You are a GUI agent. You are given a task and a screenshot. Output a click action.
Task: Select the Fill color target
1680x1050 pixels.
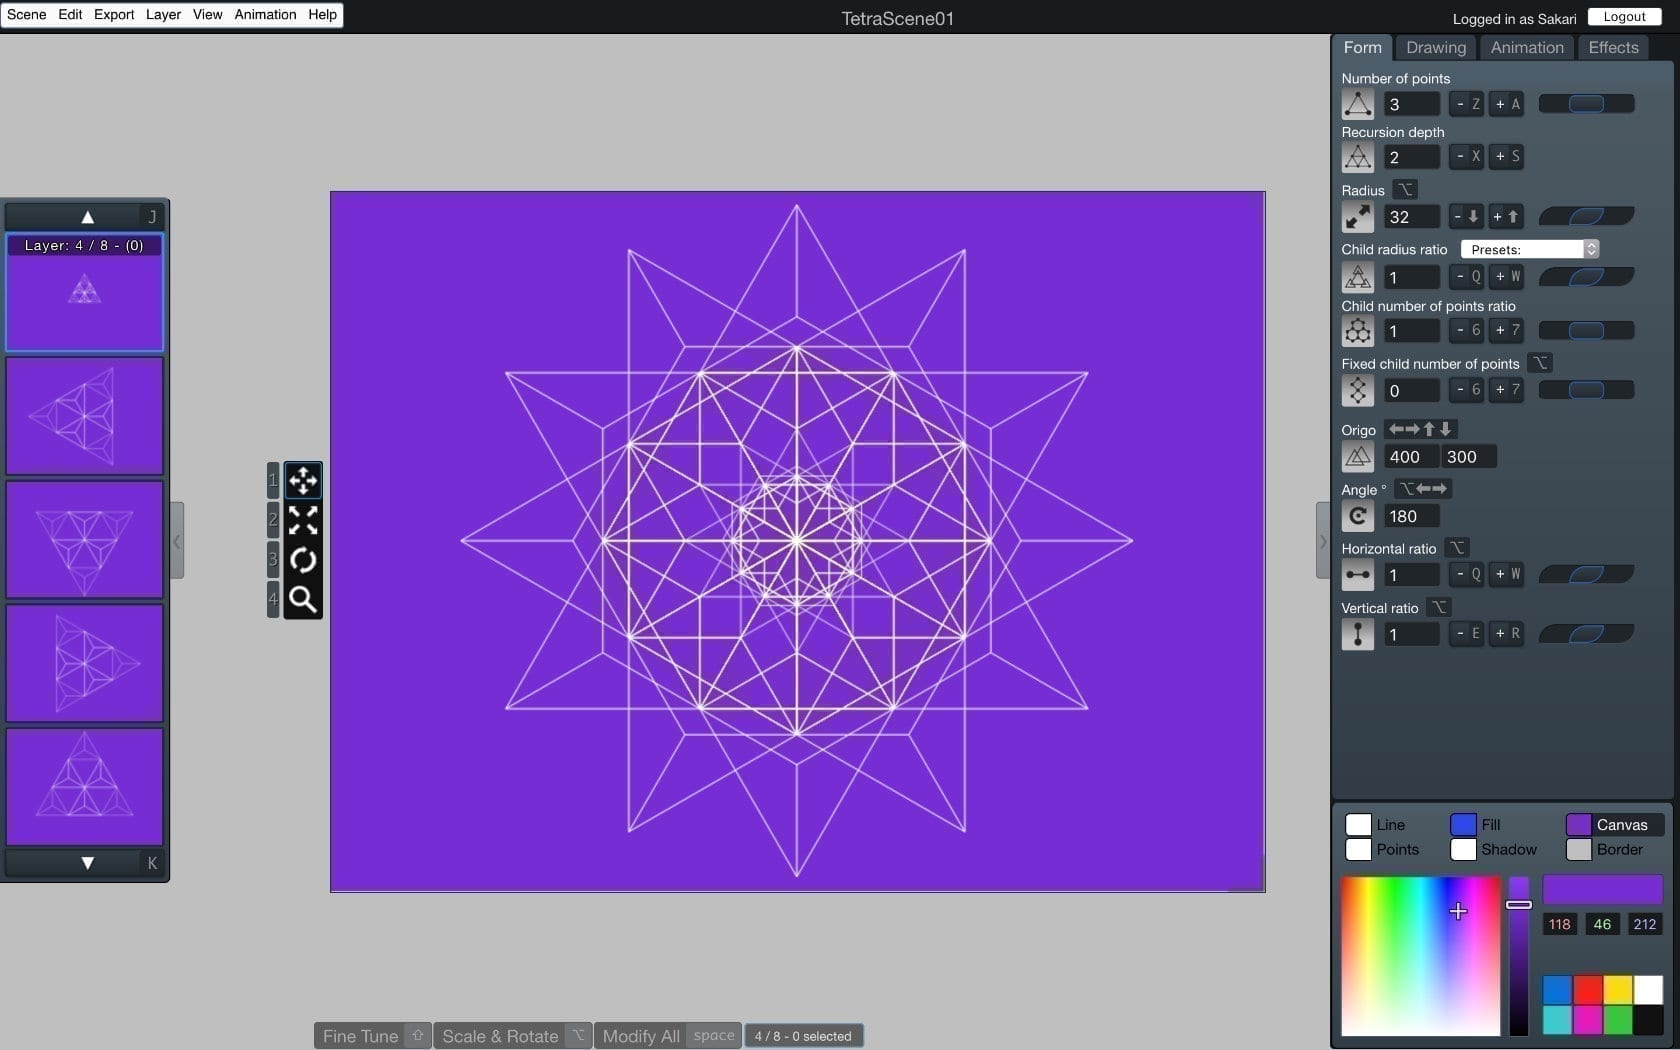point(1463,825)
